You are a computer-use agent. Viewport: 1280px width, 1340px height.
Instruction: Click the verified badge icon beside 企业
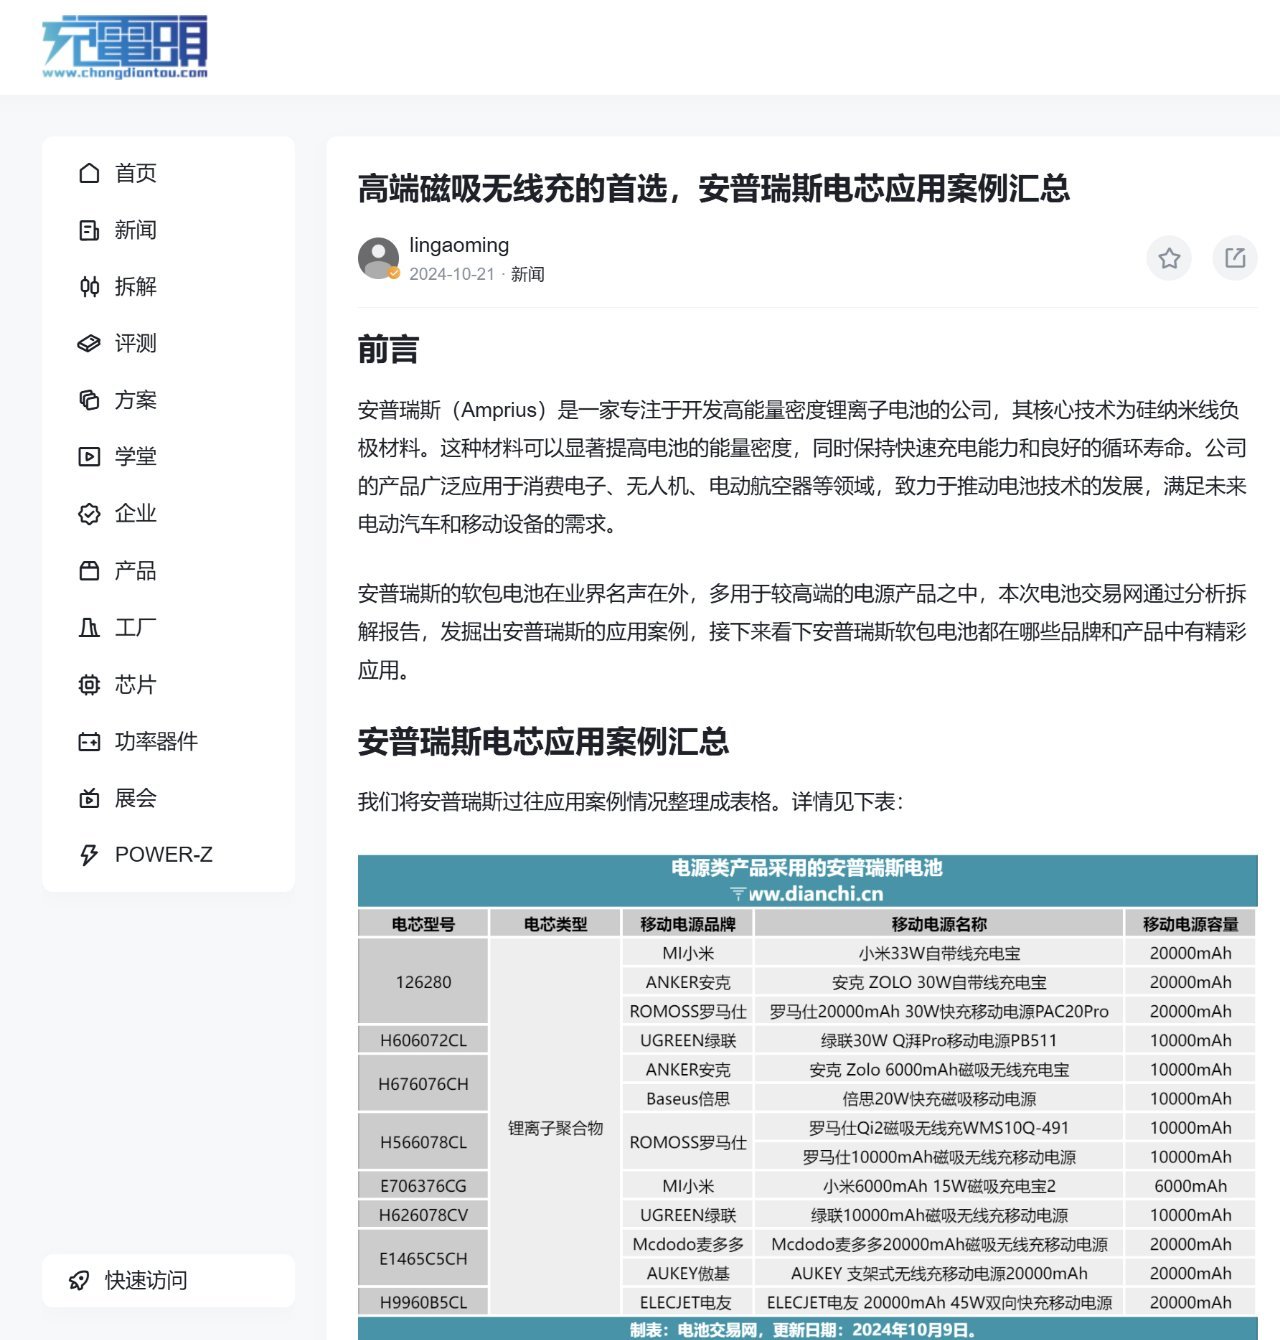(89, 514)
